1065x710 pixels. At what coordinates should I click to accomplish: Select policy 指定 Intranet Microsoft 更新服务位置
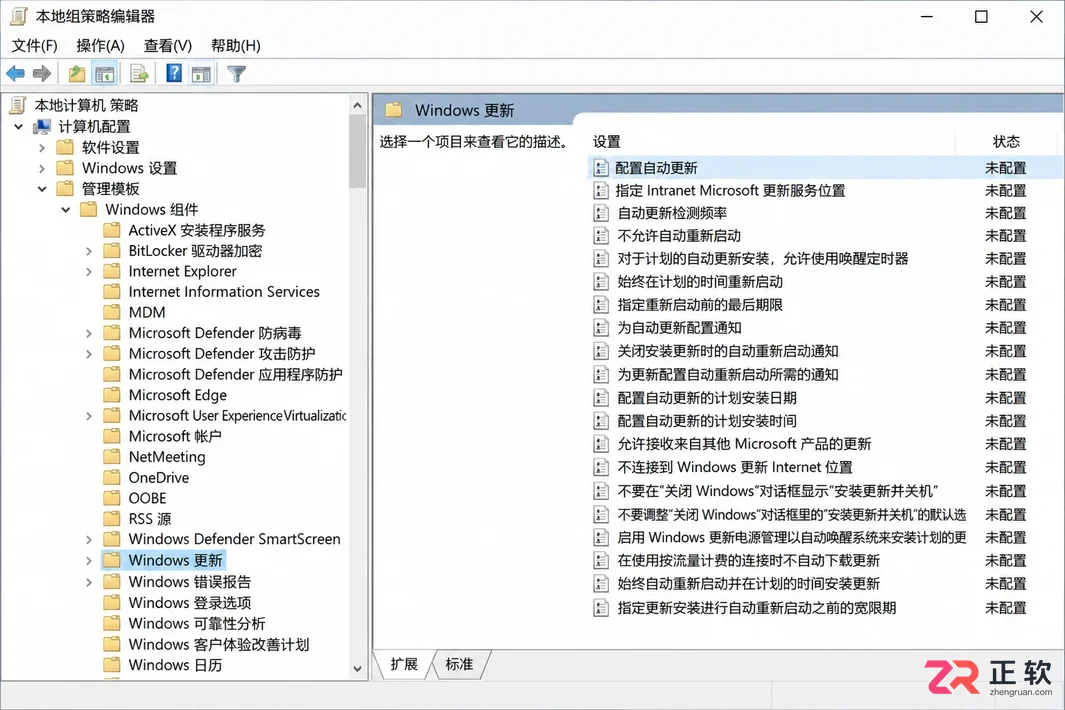[730, 190]
